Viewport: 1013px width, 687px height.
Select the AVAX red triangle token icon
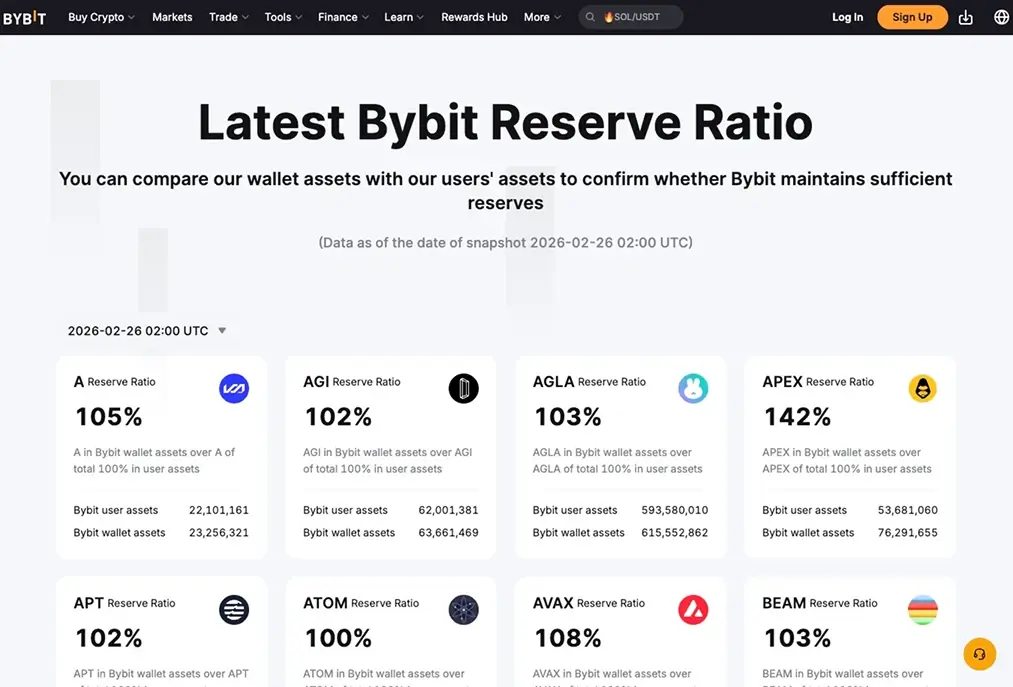693,610
